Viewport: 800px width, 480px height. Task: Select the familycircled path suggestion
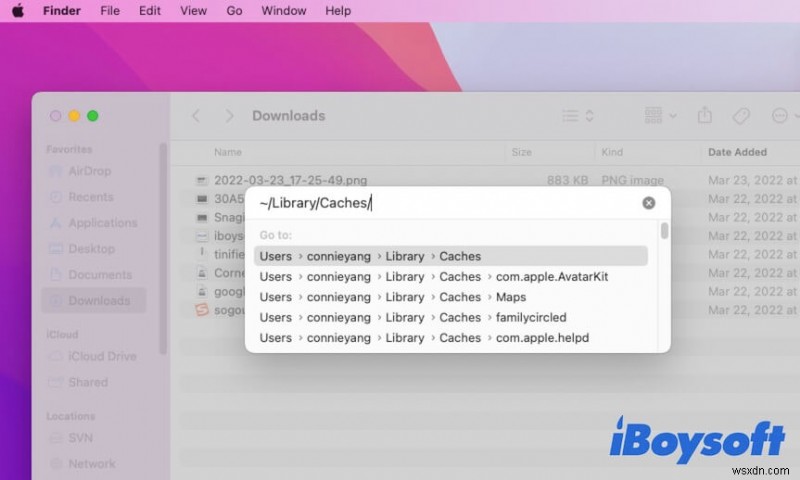click(451, 317)
